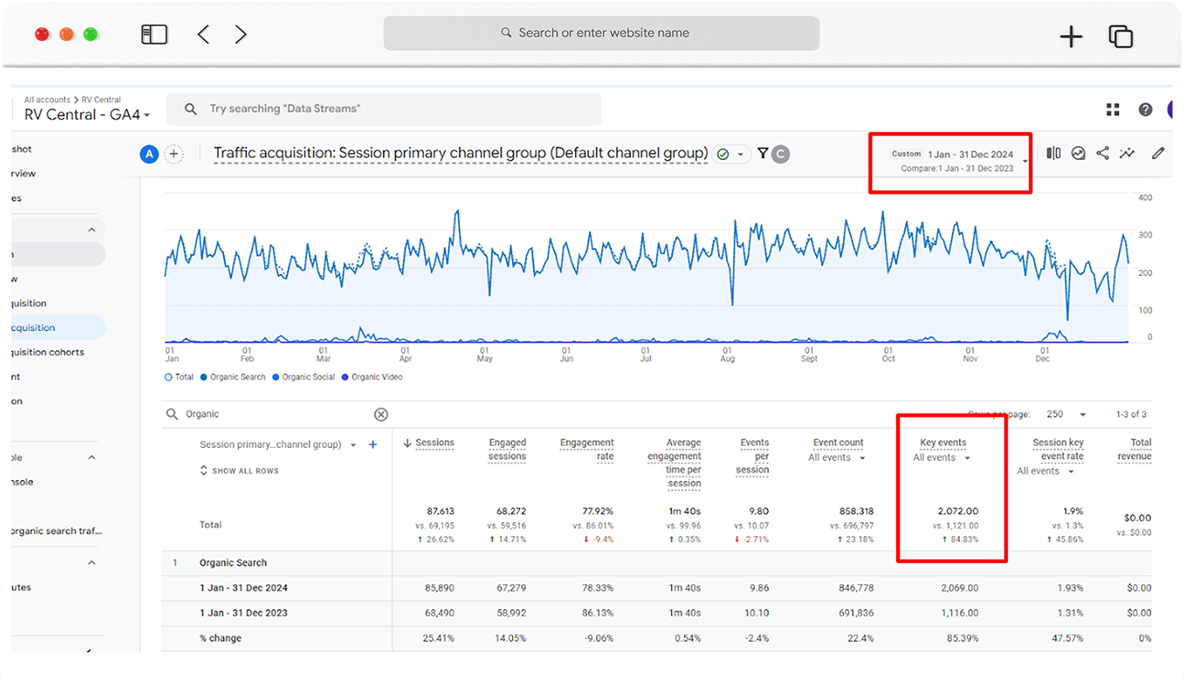Open Session primary channel group dimension dropdown
The width and height of the screenshot is (1184, 695).
pyautogui.click(x=277, y=444)
